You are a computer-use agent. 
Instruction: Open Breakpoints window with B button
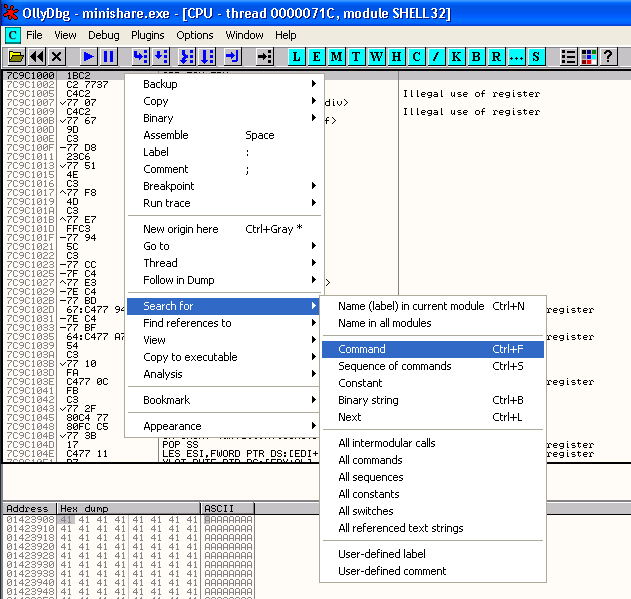tap(476, 57)
